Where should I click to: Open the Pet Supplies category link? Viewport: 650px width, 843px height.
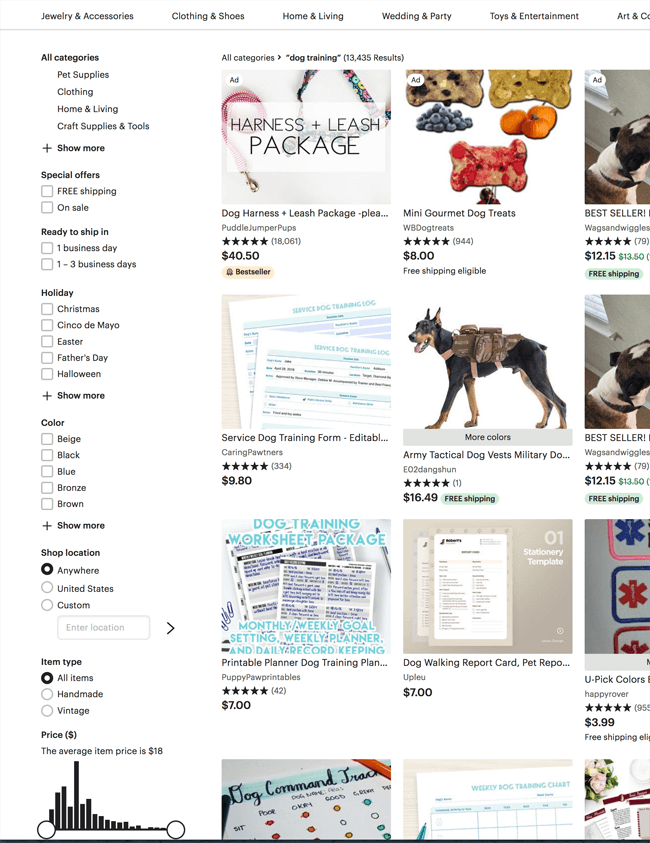(x=83, y=75)
